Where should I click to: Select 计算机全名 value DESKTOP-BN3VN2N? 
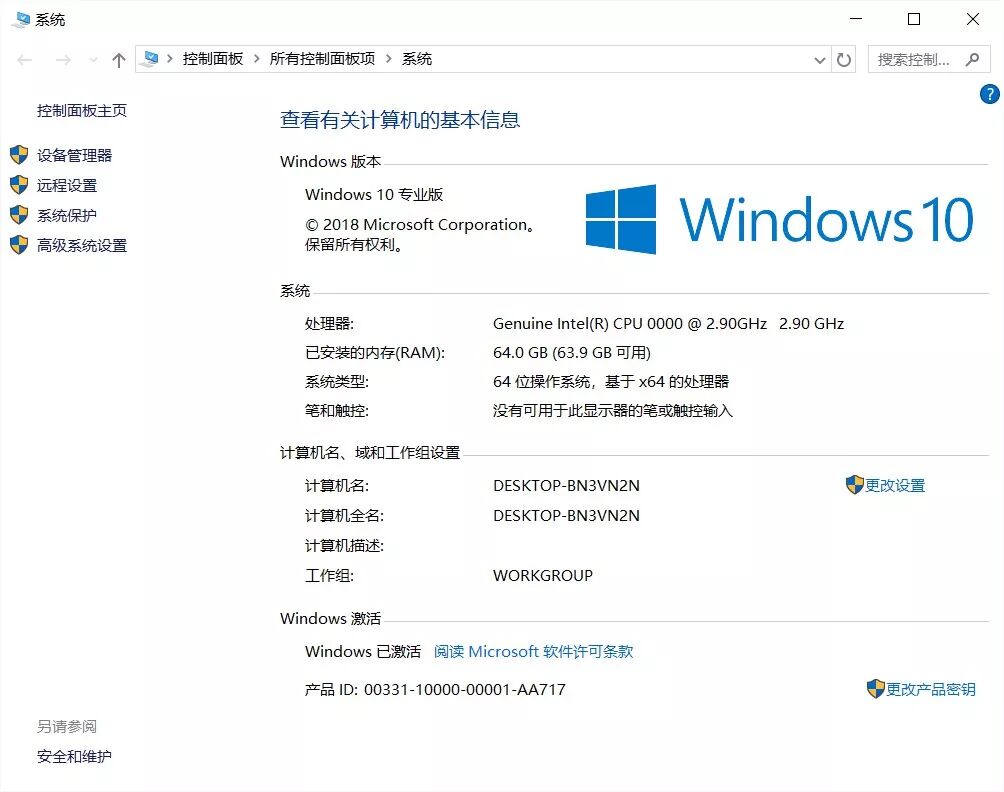point(567,516)
